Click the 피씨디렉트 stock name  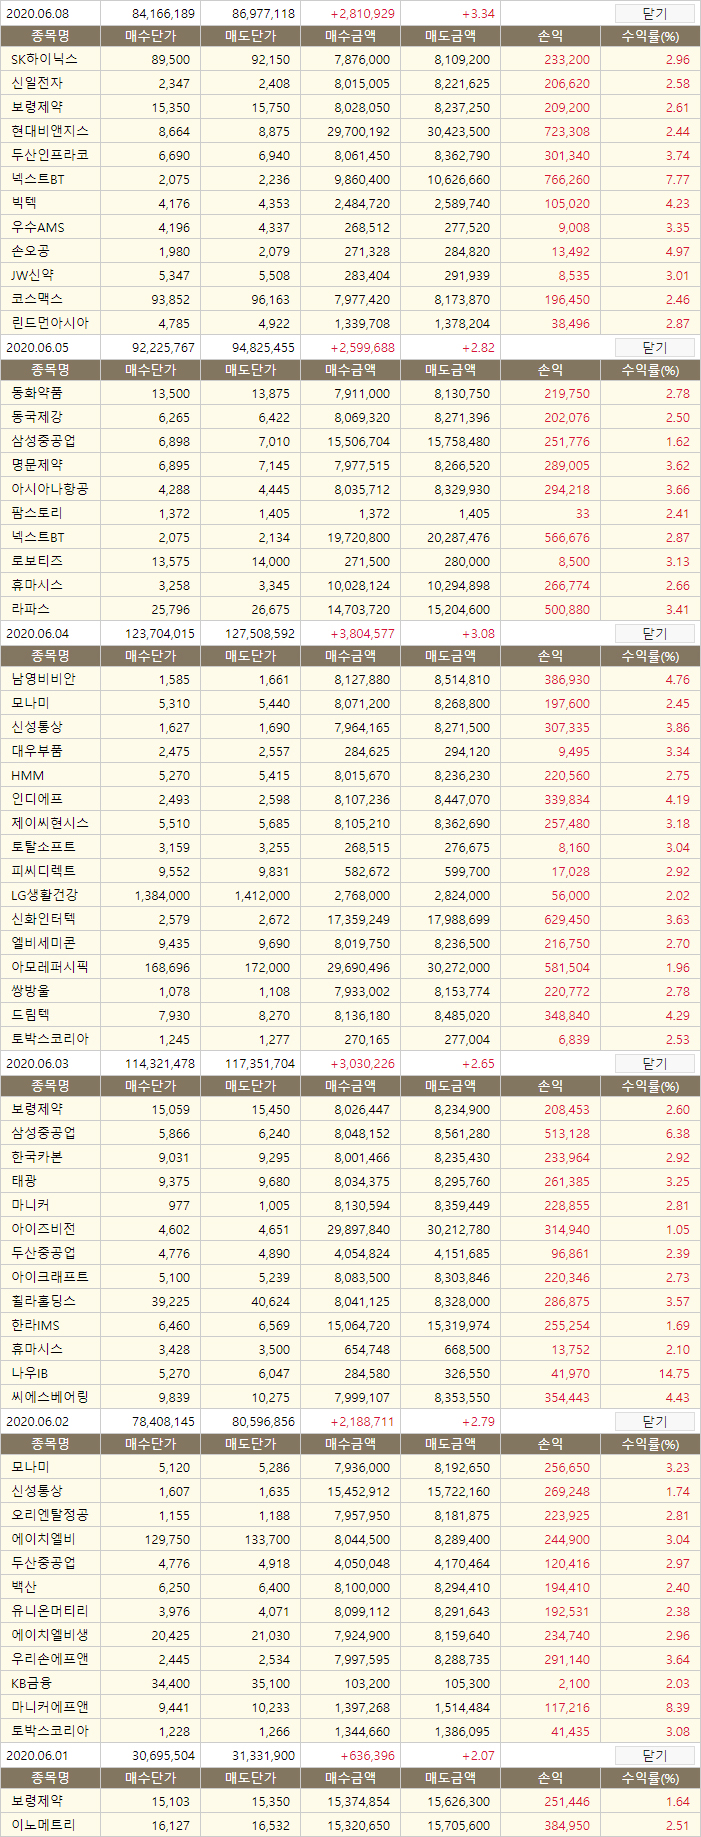[x=43, y=872]
